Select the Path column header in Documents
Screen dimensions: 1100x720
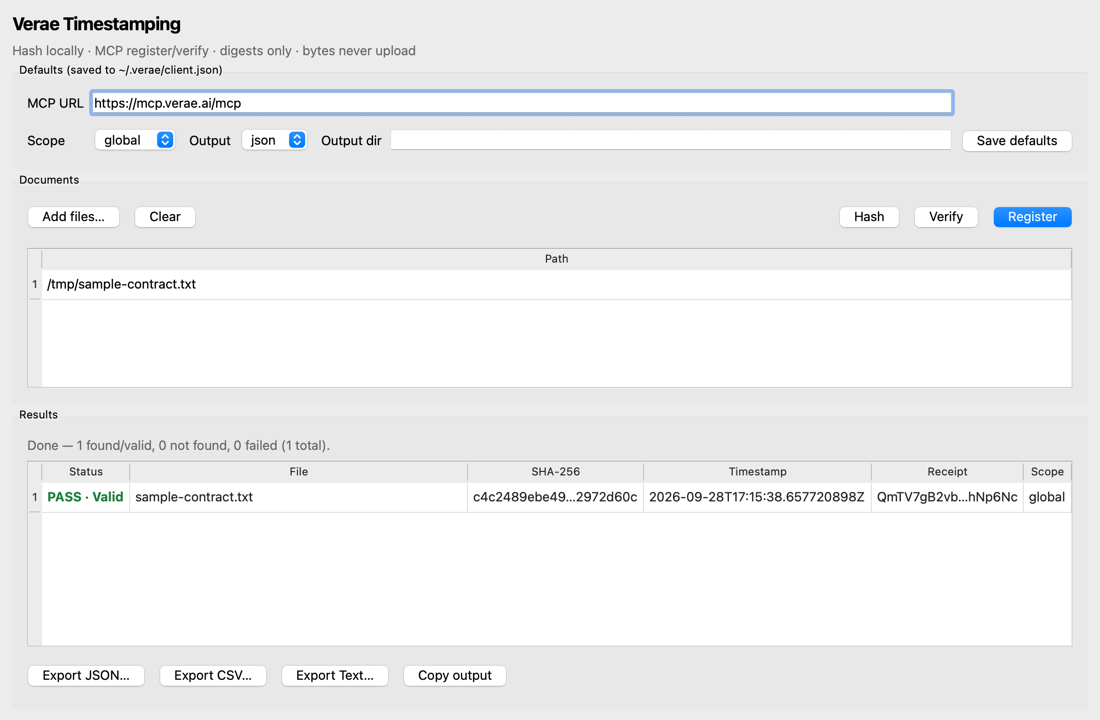[556, 259]
